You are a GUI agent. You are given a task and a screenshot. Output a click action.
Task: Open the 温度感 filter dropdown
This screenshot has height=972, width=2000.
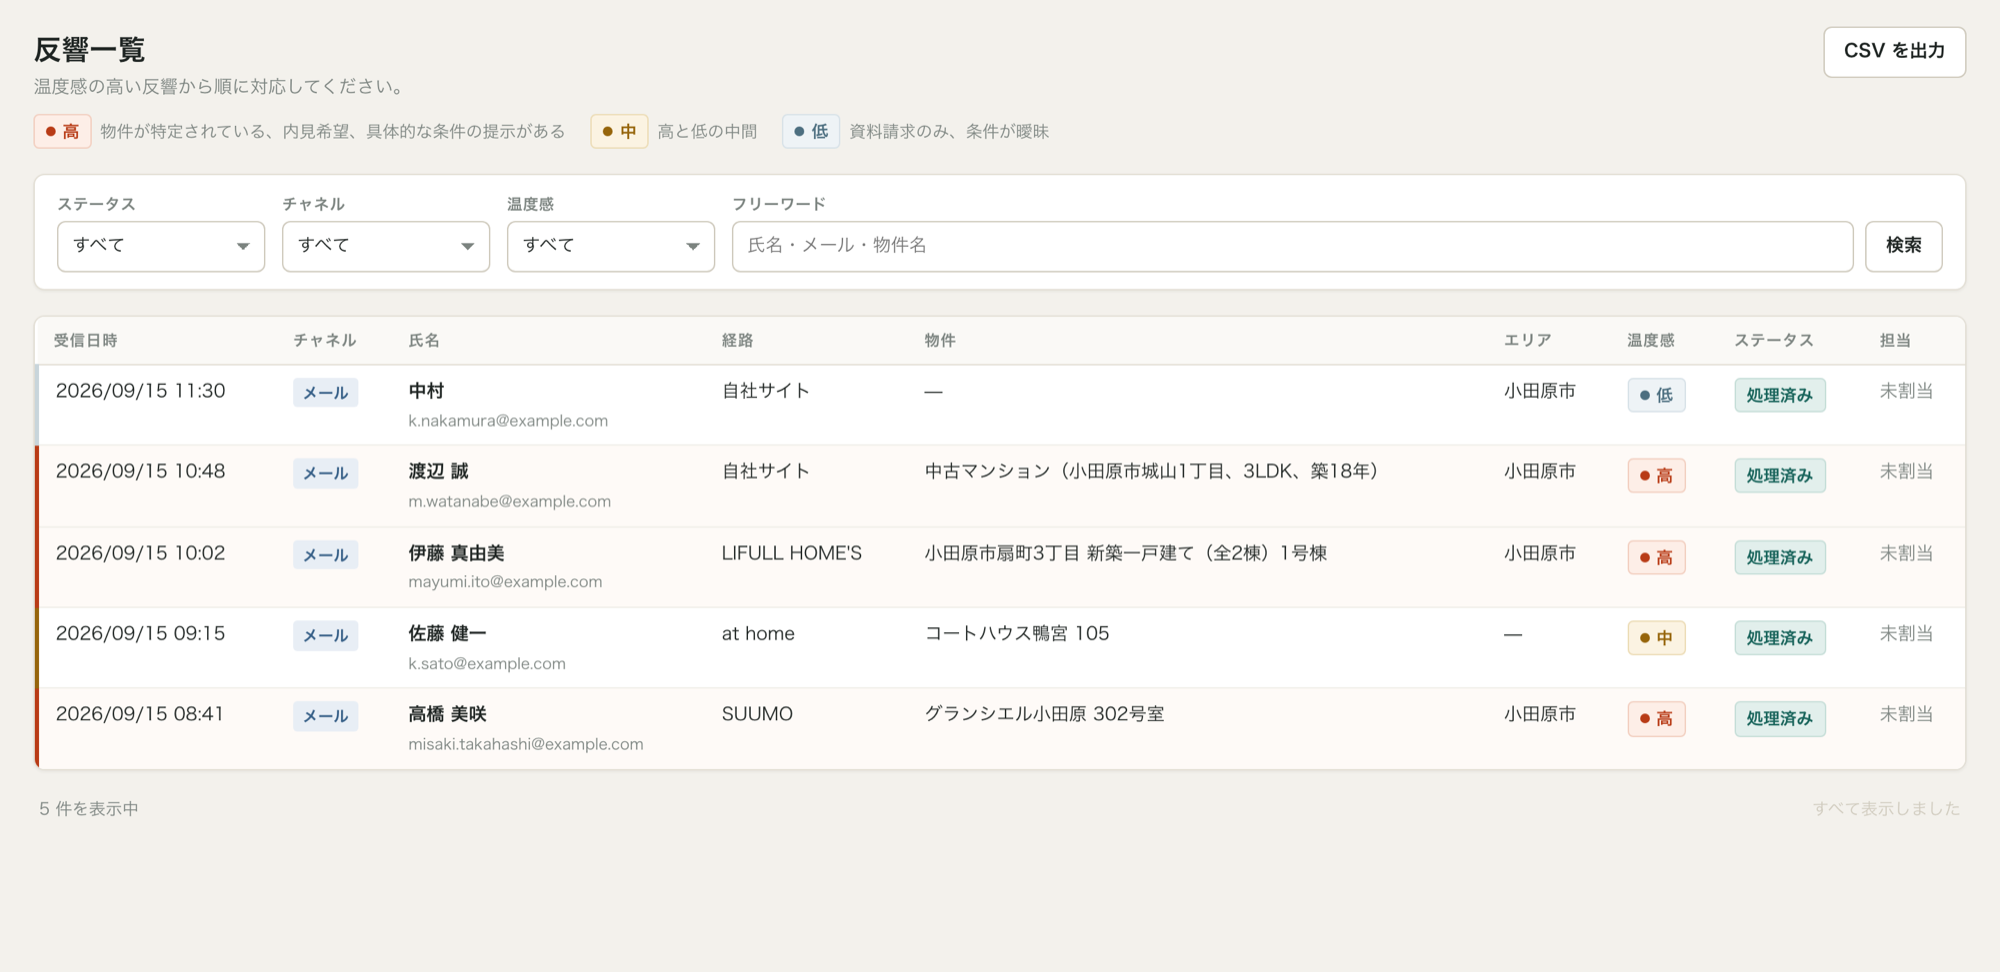(x=611, y=246)
